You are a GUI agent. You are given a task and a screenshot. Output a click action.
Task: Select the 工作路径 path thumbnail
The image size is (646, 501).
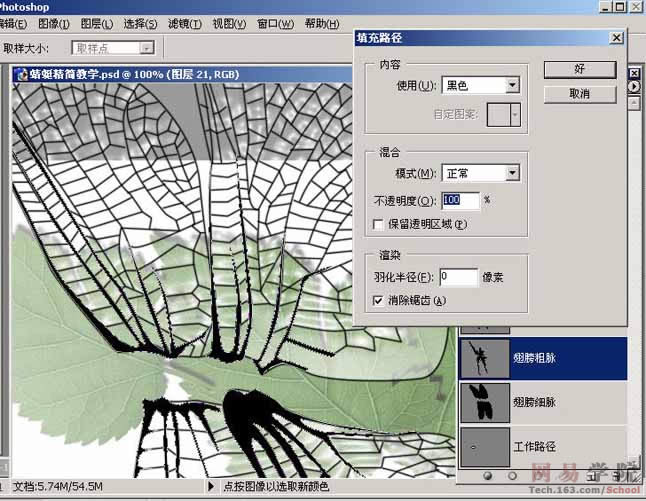(485, 447)
